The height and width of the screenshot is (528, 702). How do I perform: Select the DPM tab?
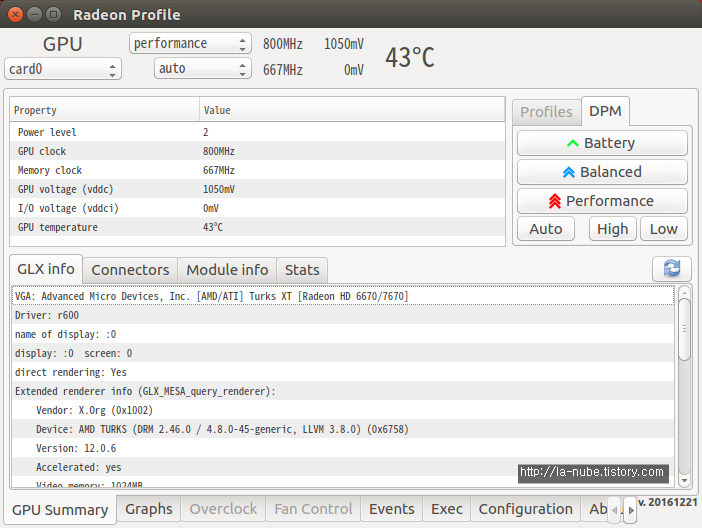pos(605,111)
